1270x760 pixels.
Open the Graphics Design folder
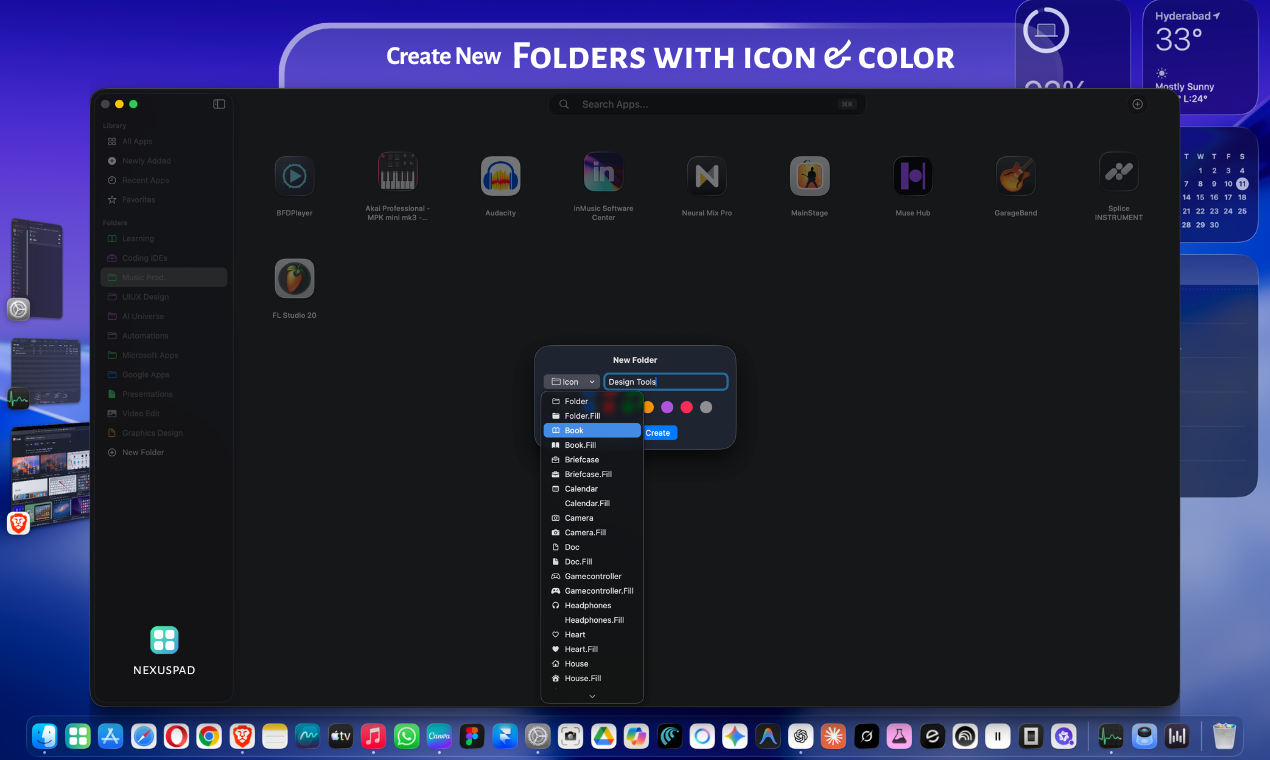[x=164, y=433]
